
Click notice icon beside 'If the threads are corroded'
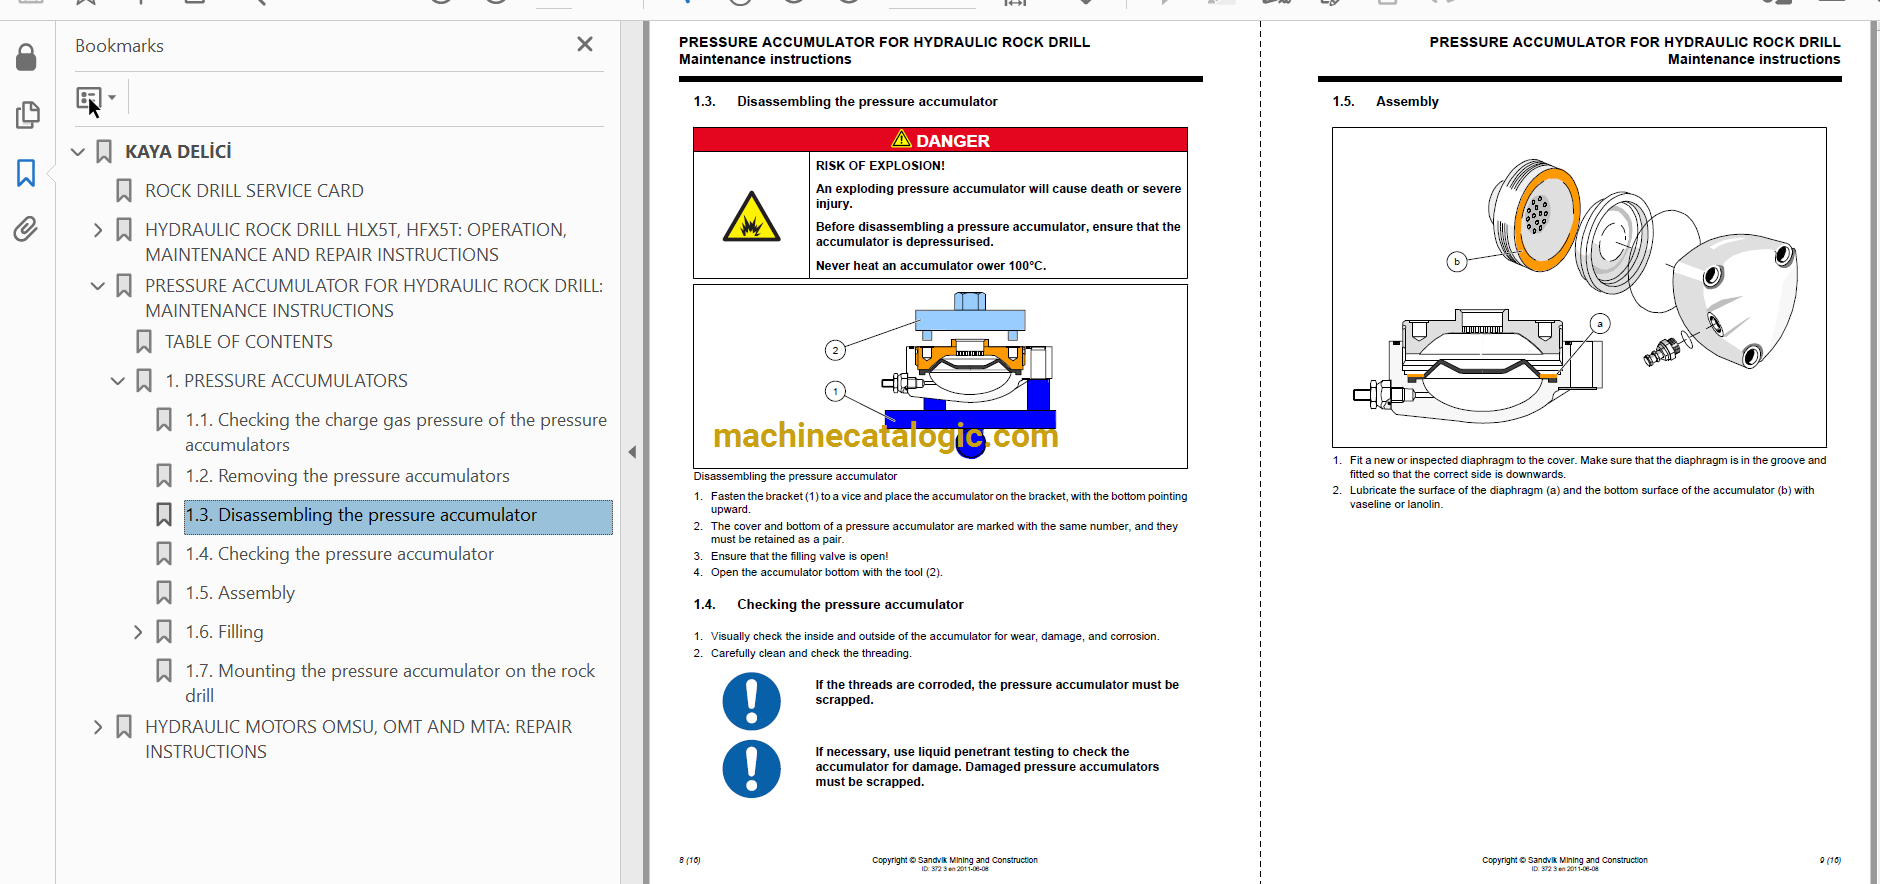click(751, 701)
